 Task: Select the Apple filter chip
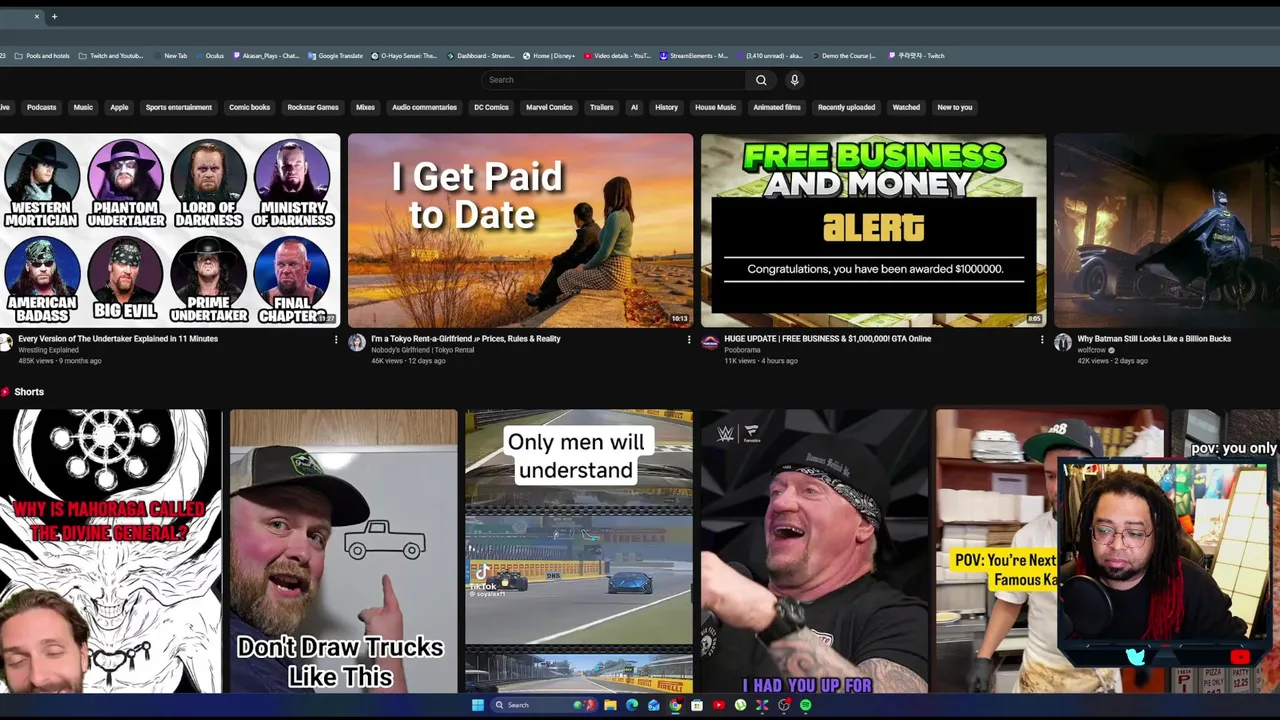point(119,107)
